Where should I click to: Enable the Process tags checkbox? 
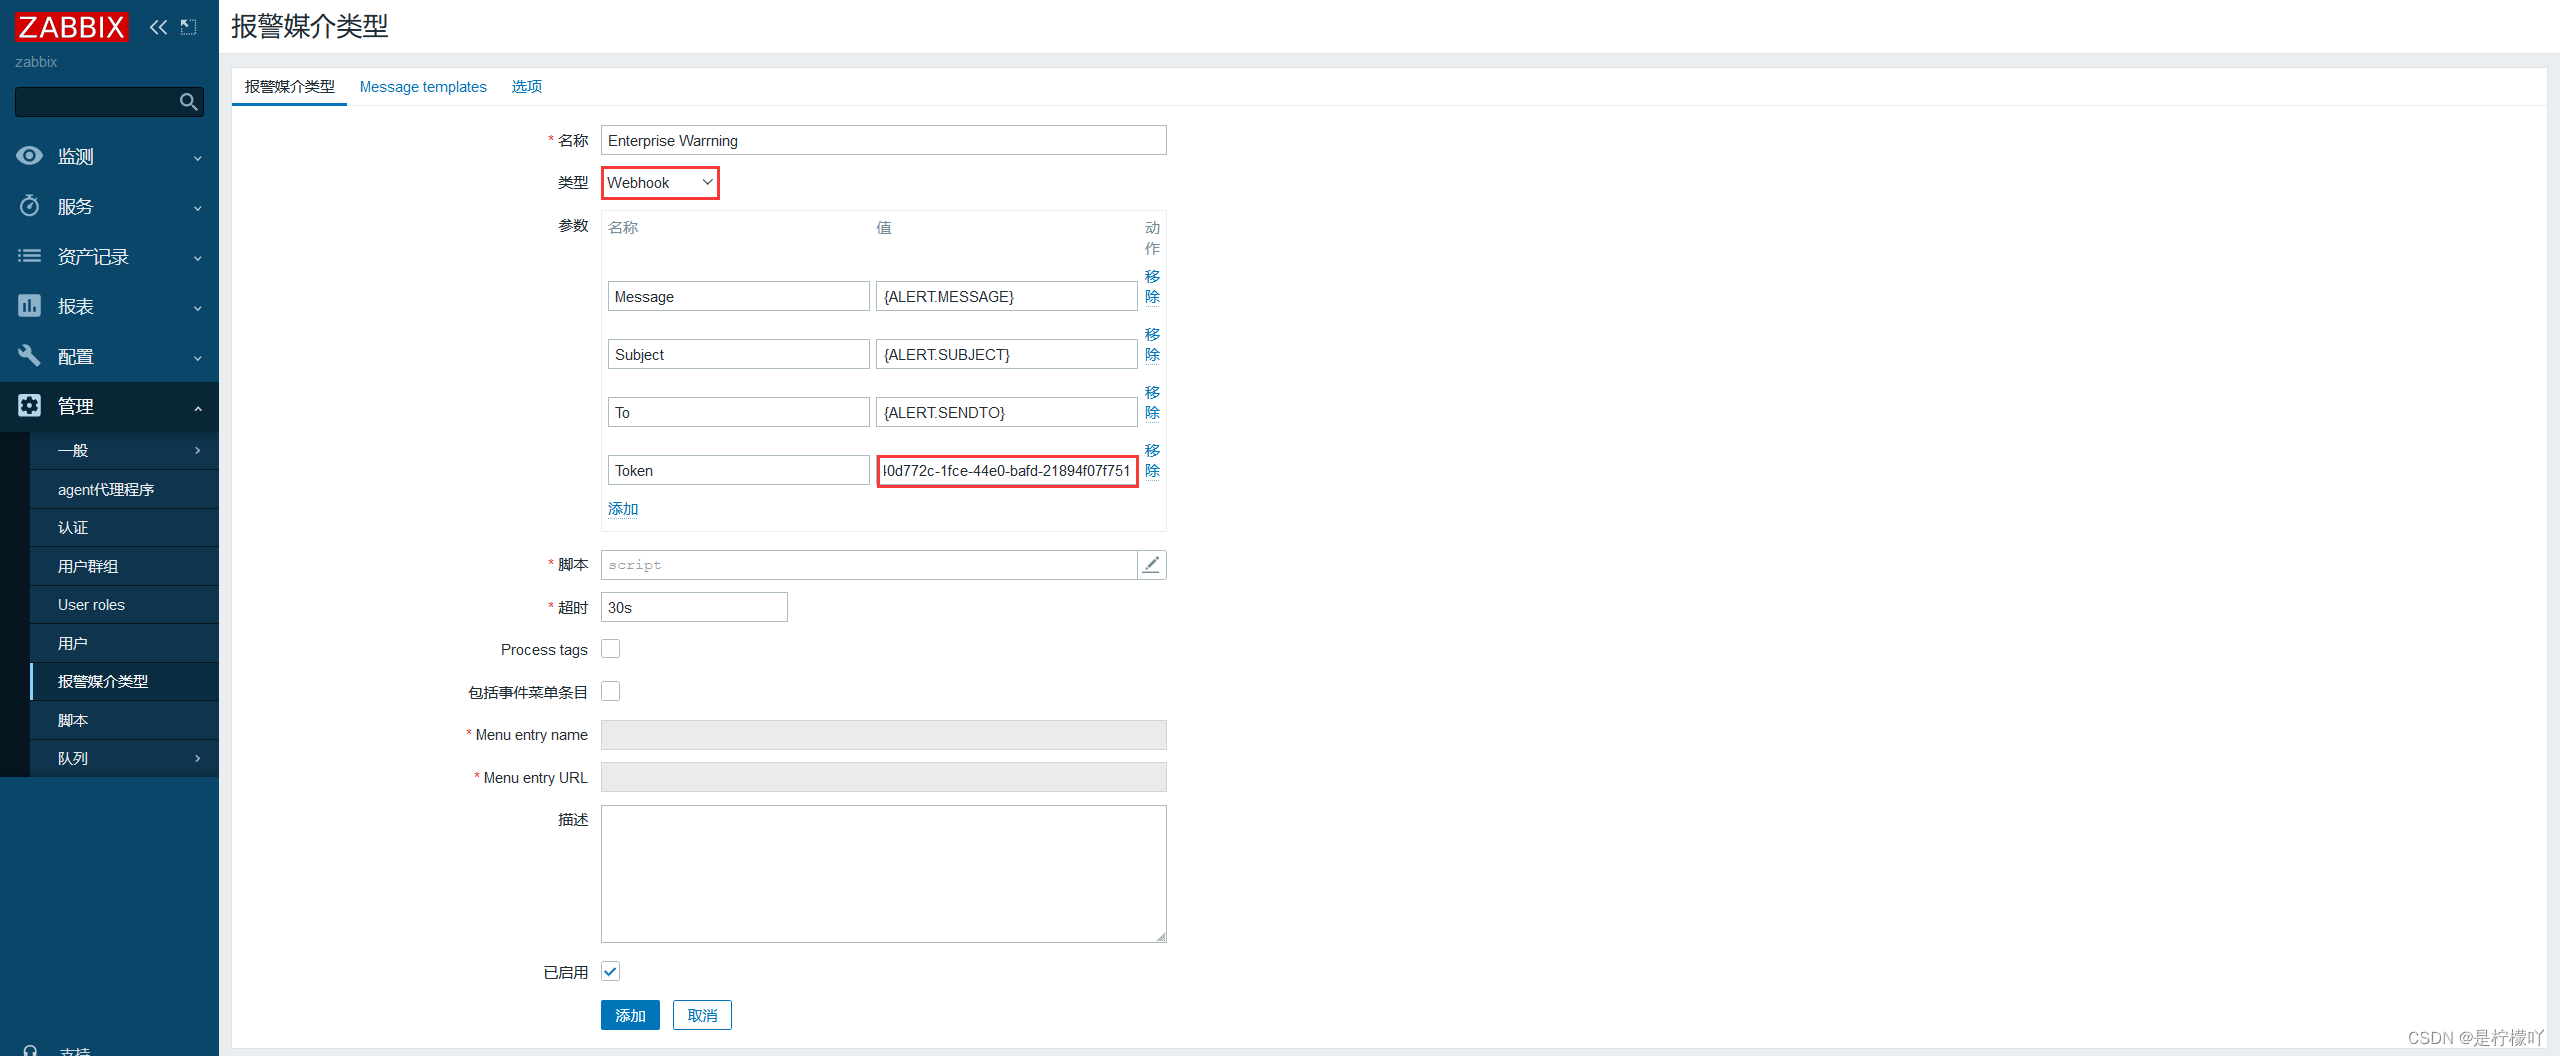610,649
